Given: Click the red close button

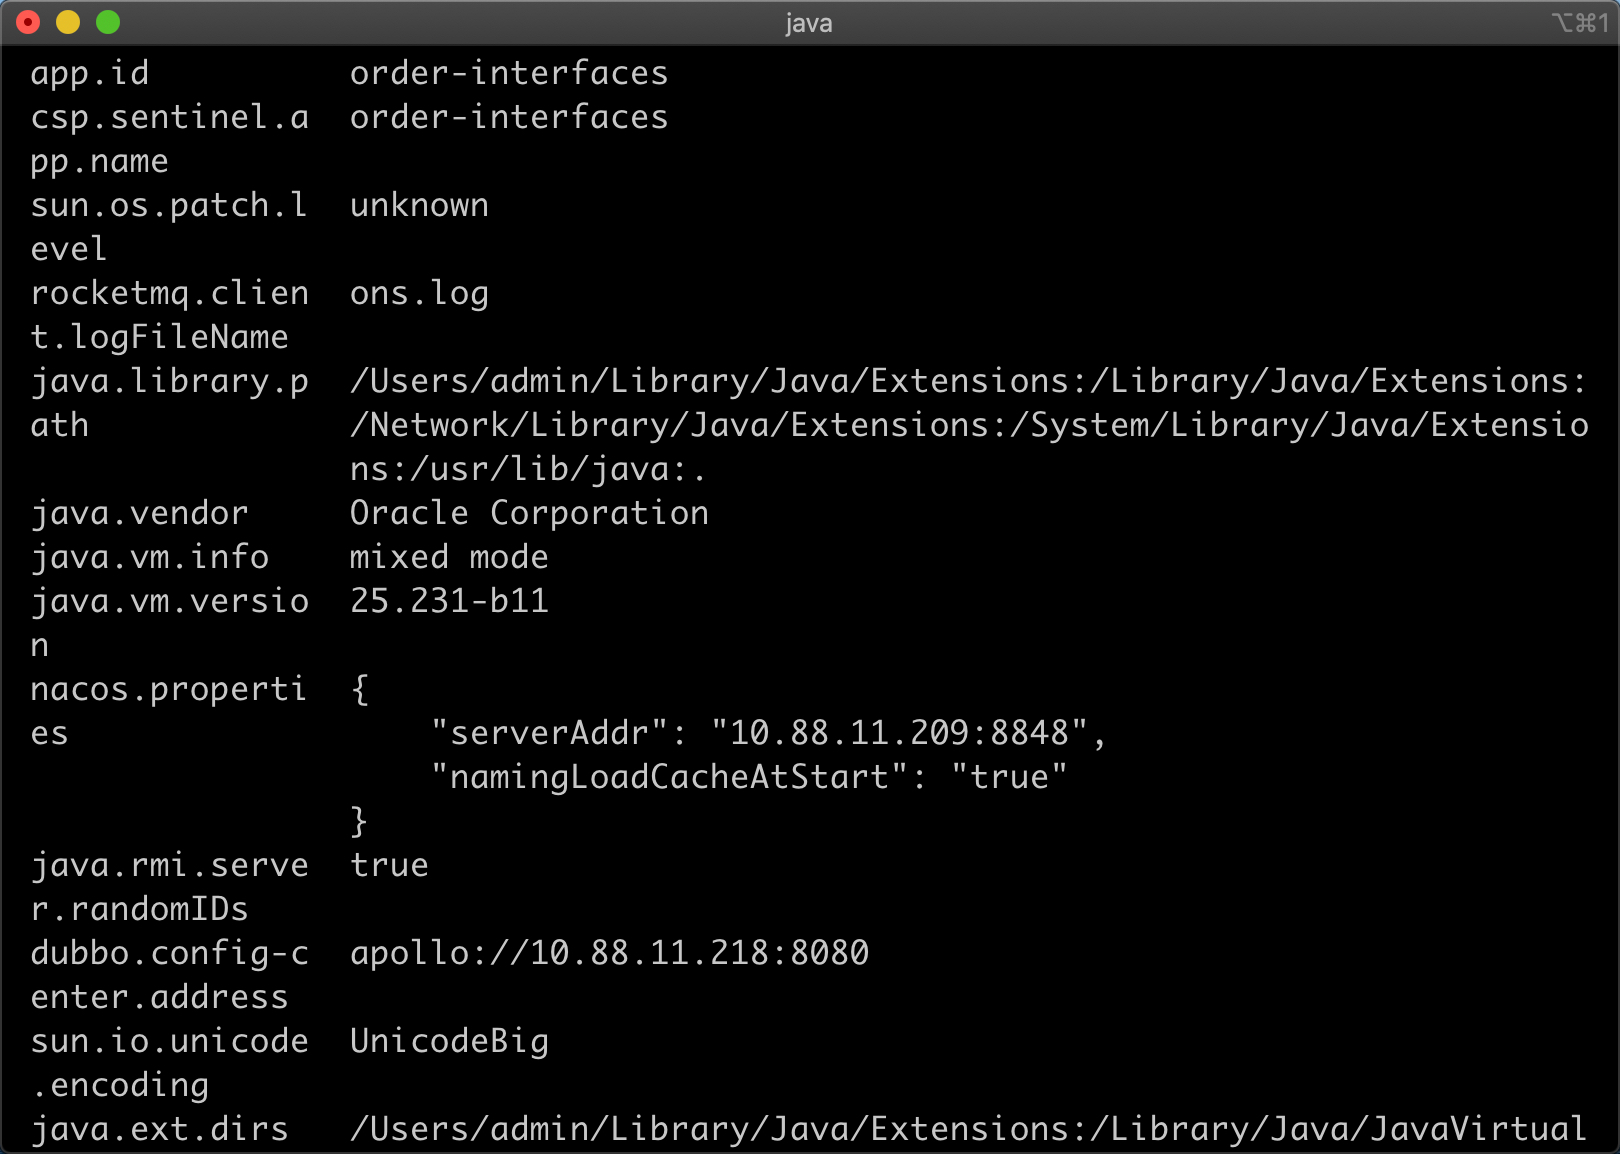Looking at the screenshot, I should [x=28, y=20].
